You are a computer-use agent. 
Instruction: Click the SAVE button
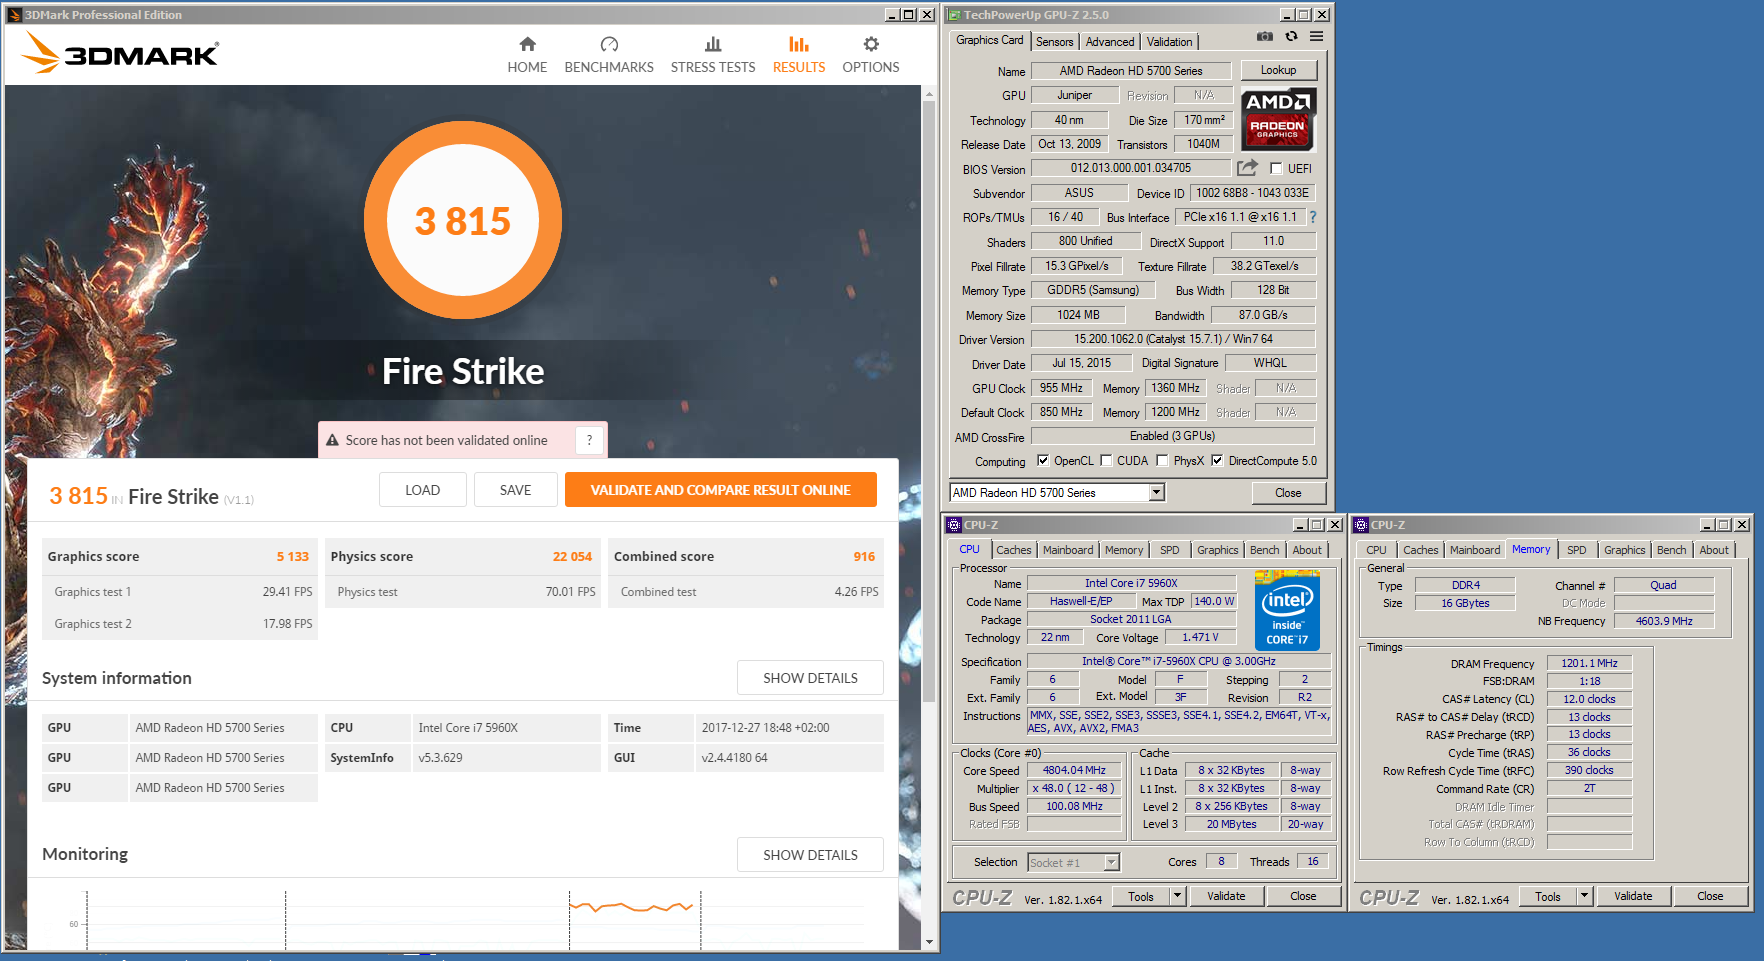[515, 490]
